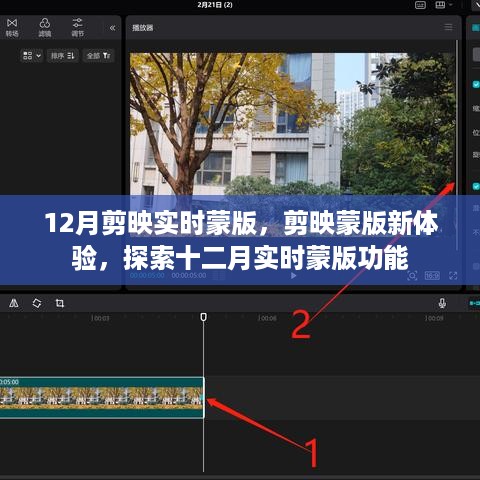Click the rotate icon on timeline toolbar
Image resolution: width=480 pixels, height=480 pixels.
tap(37, 303)
